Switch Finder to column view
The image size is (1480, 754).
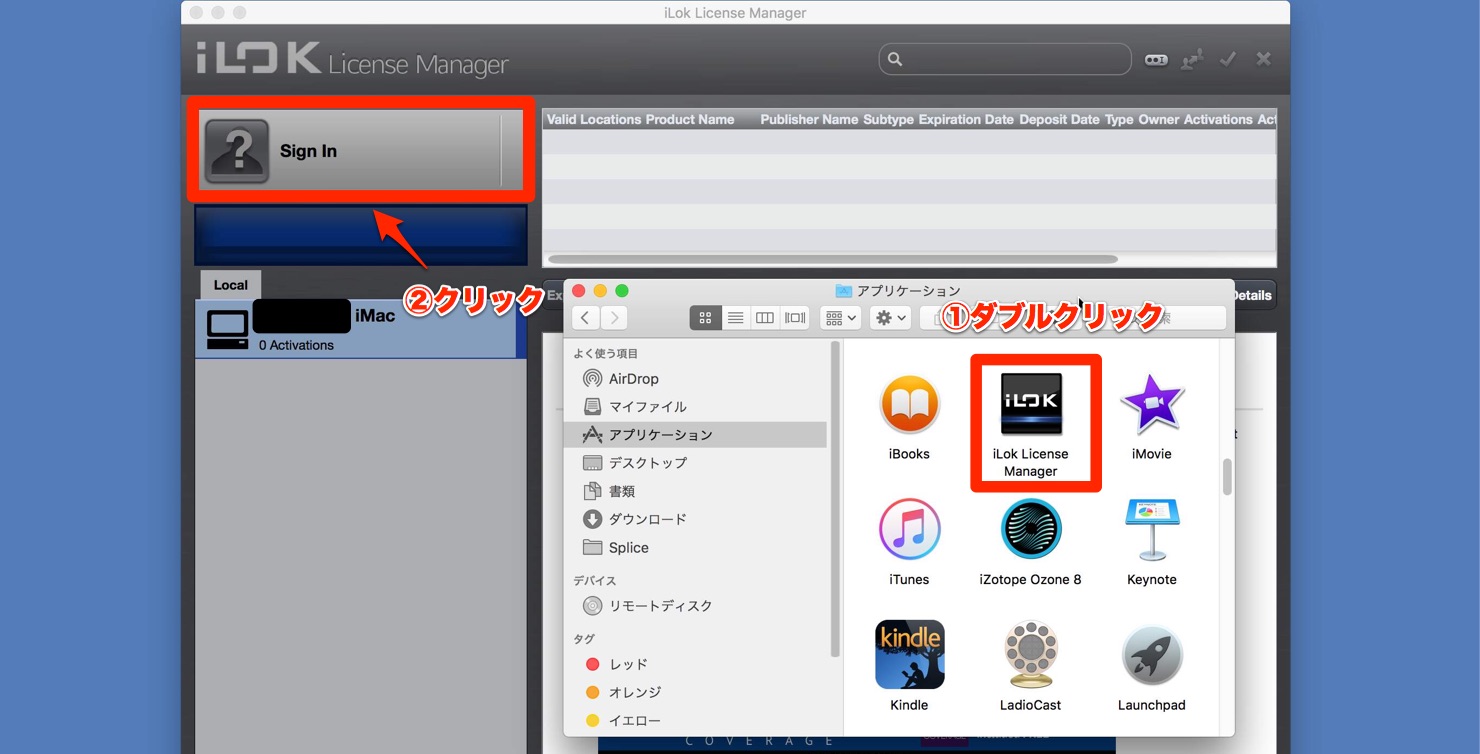tap(765, 318)
